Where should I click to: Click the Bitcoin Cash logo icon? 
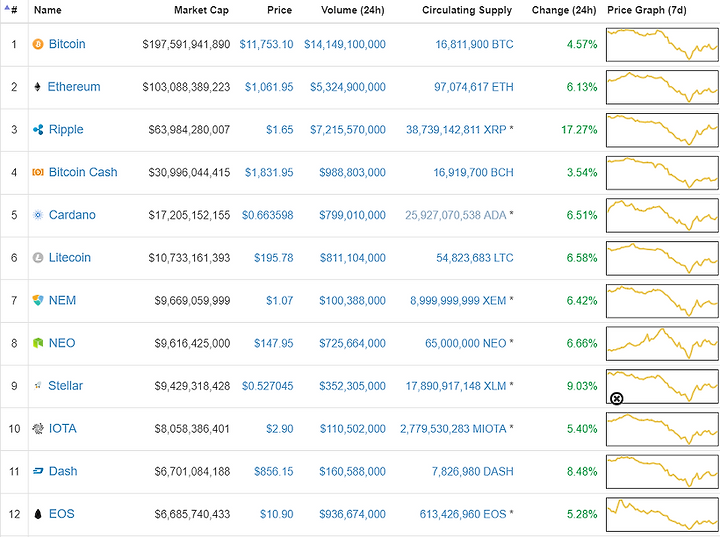click(38, 172)
